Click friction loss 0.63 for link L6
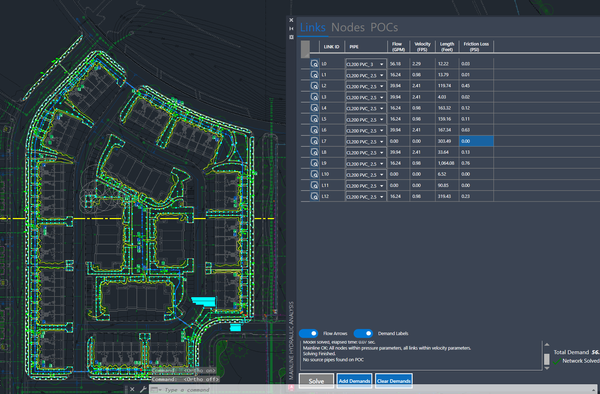Image resolution: width=600 pixels, height=394 pixels. coord(465,130)
